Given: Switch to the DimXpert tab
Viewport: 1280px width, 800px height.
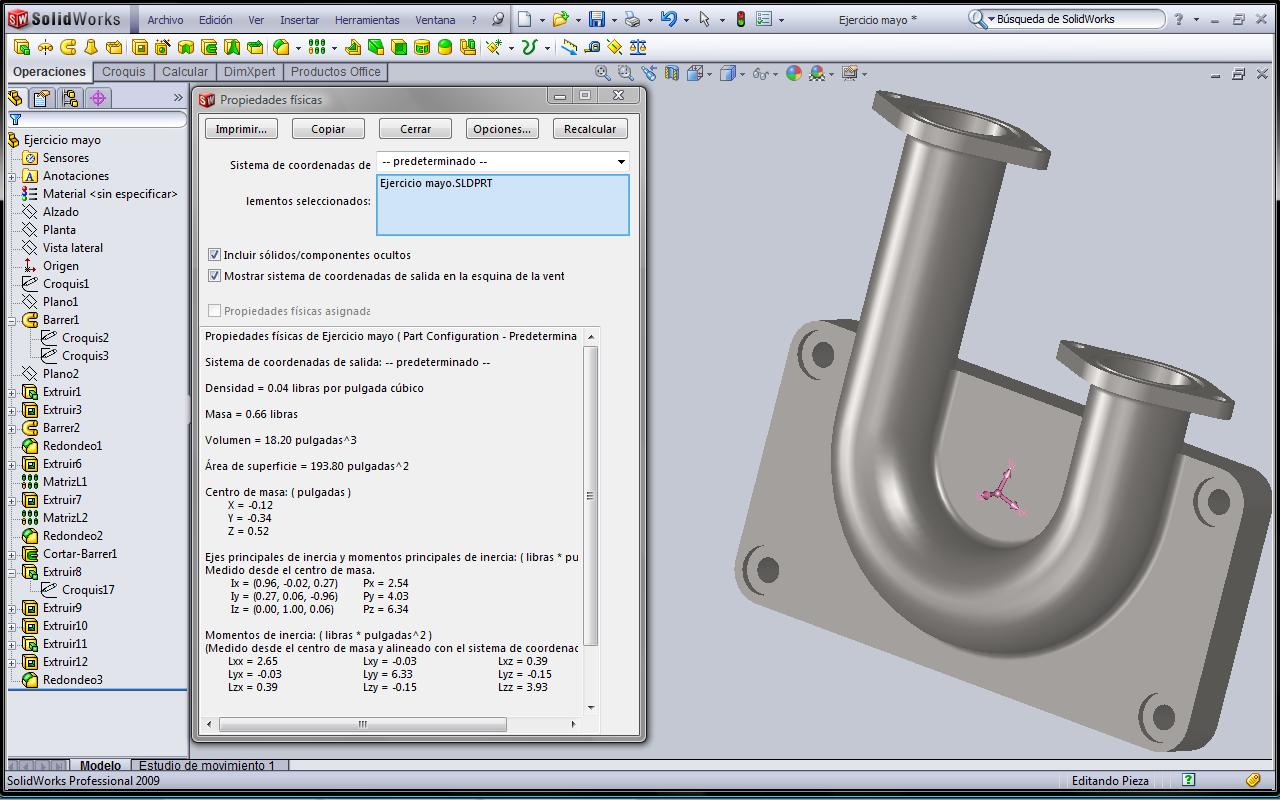Looking at the screenshot, I should point(249,72).
